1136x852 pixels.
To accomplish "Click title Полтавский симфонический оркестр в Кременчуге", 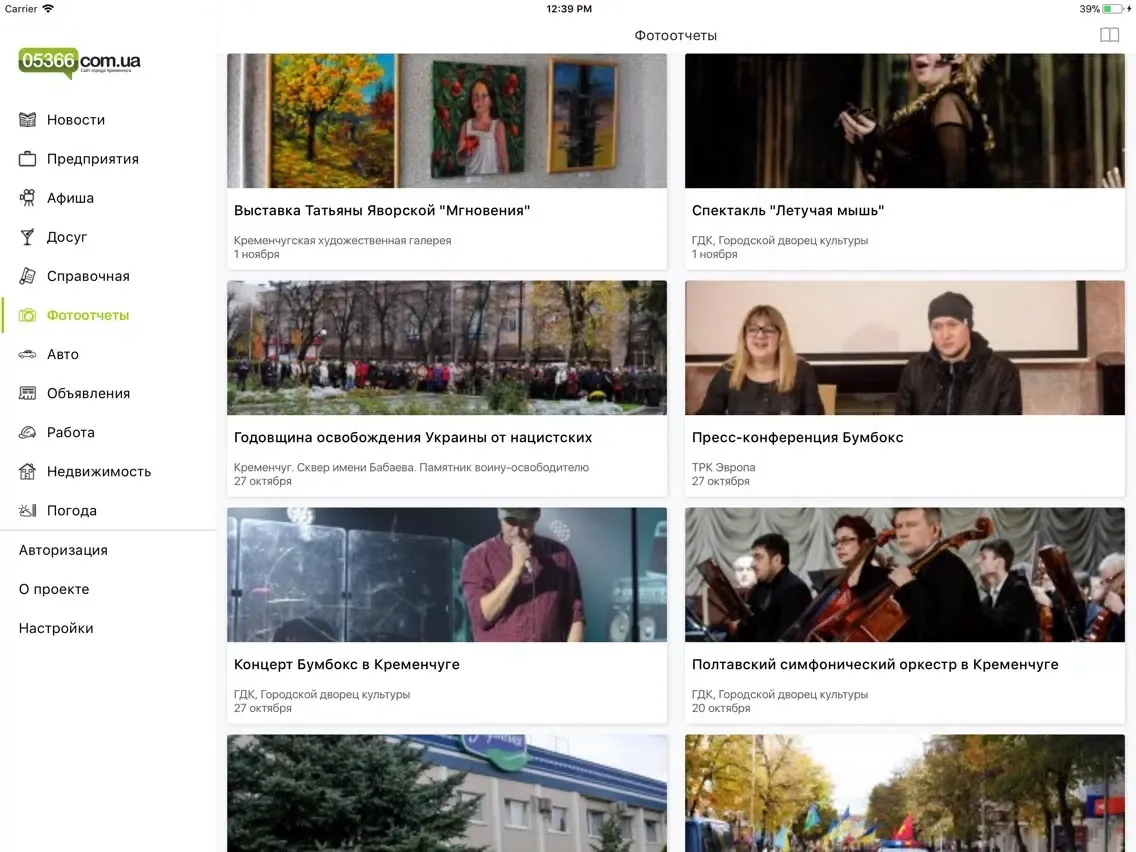I will (x=875, y=664).
